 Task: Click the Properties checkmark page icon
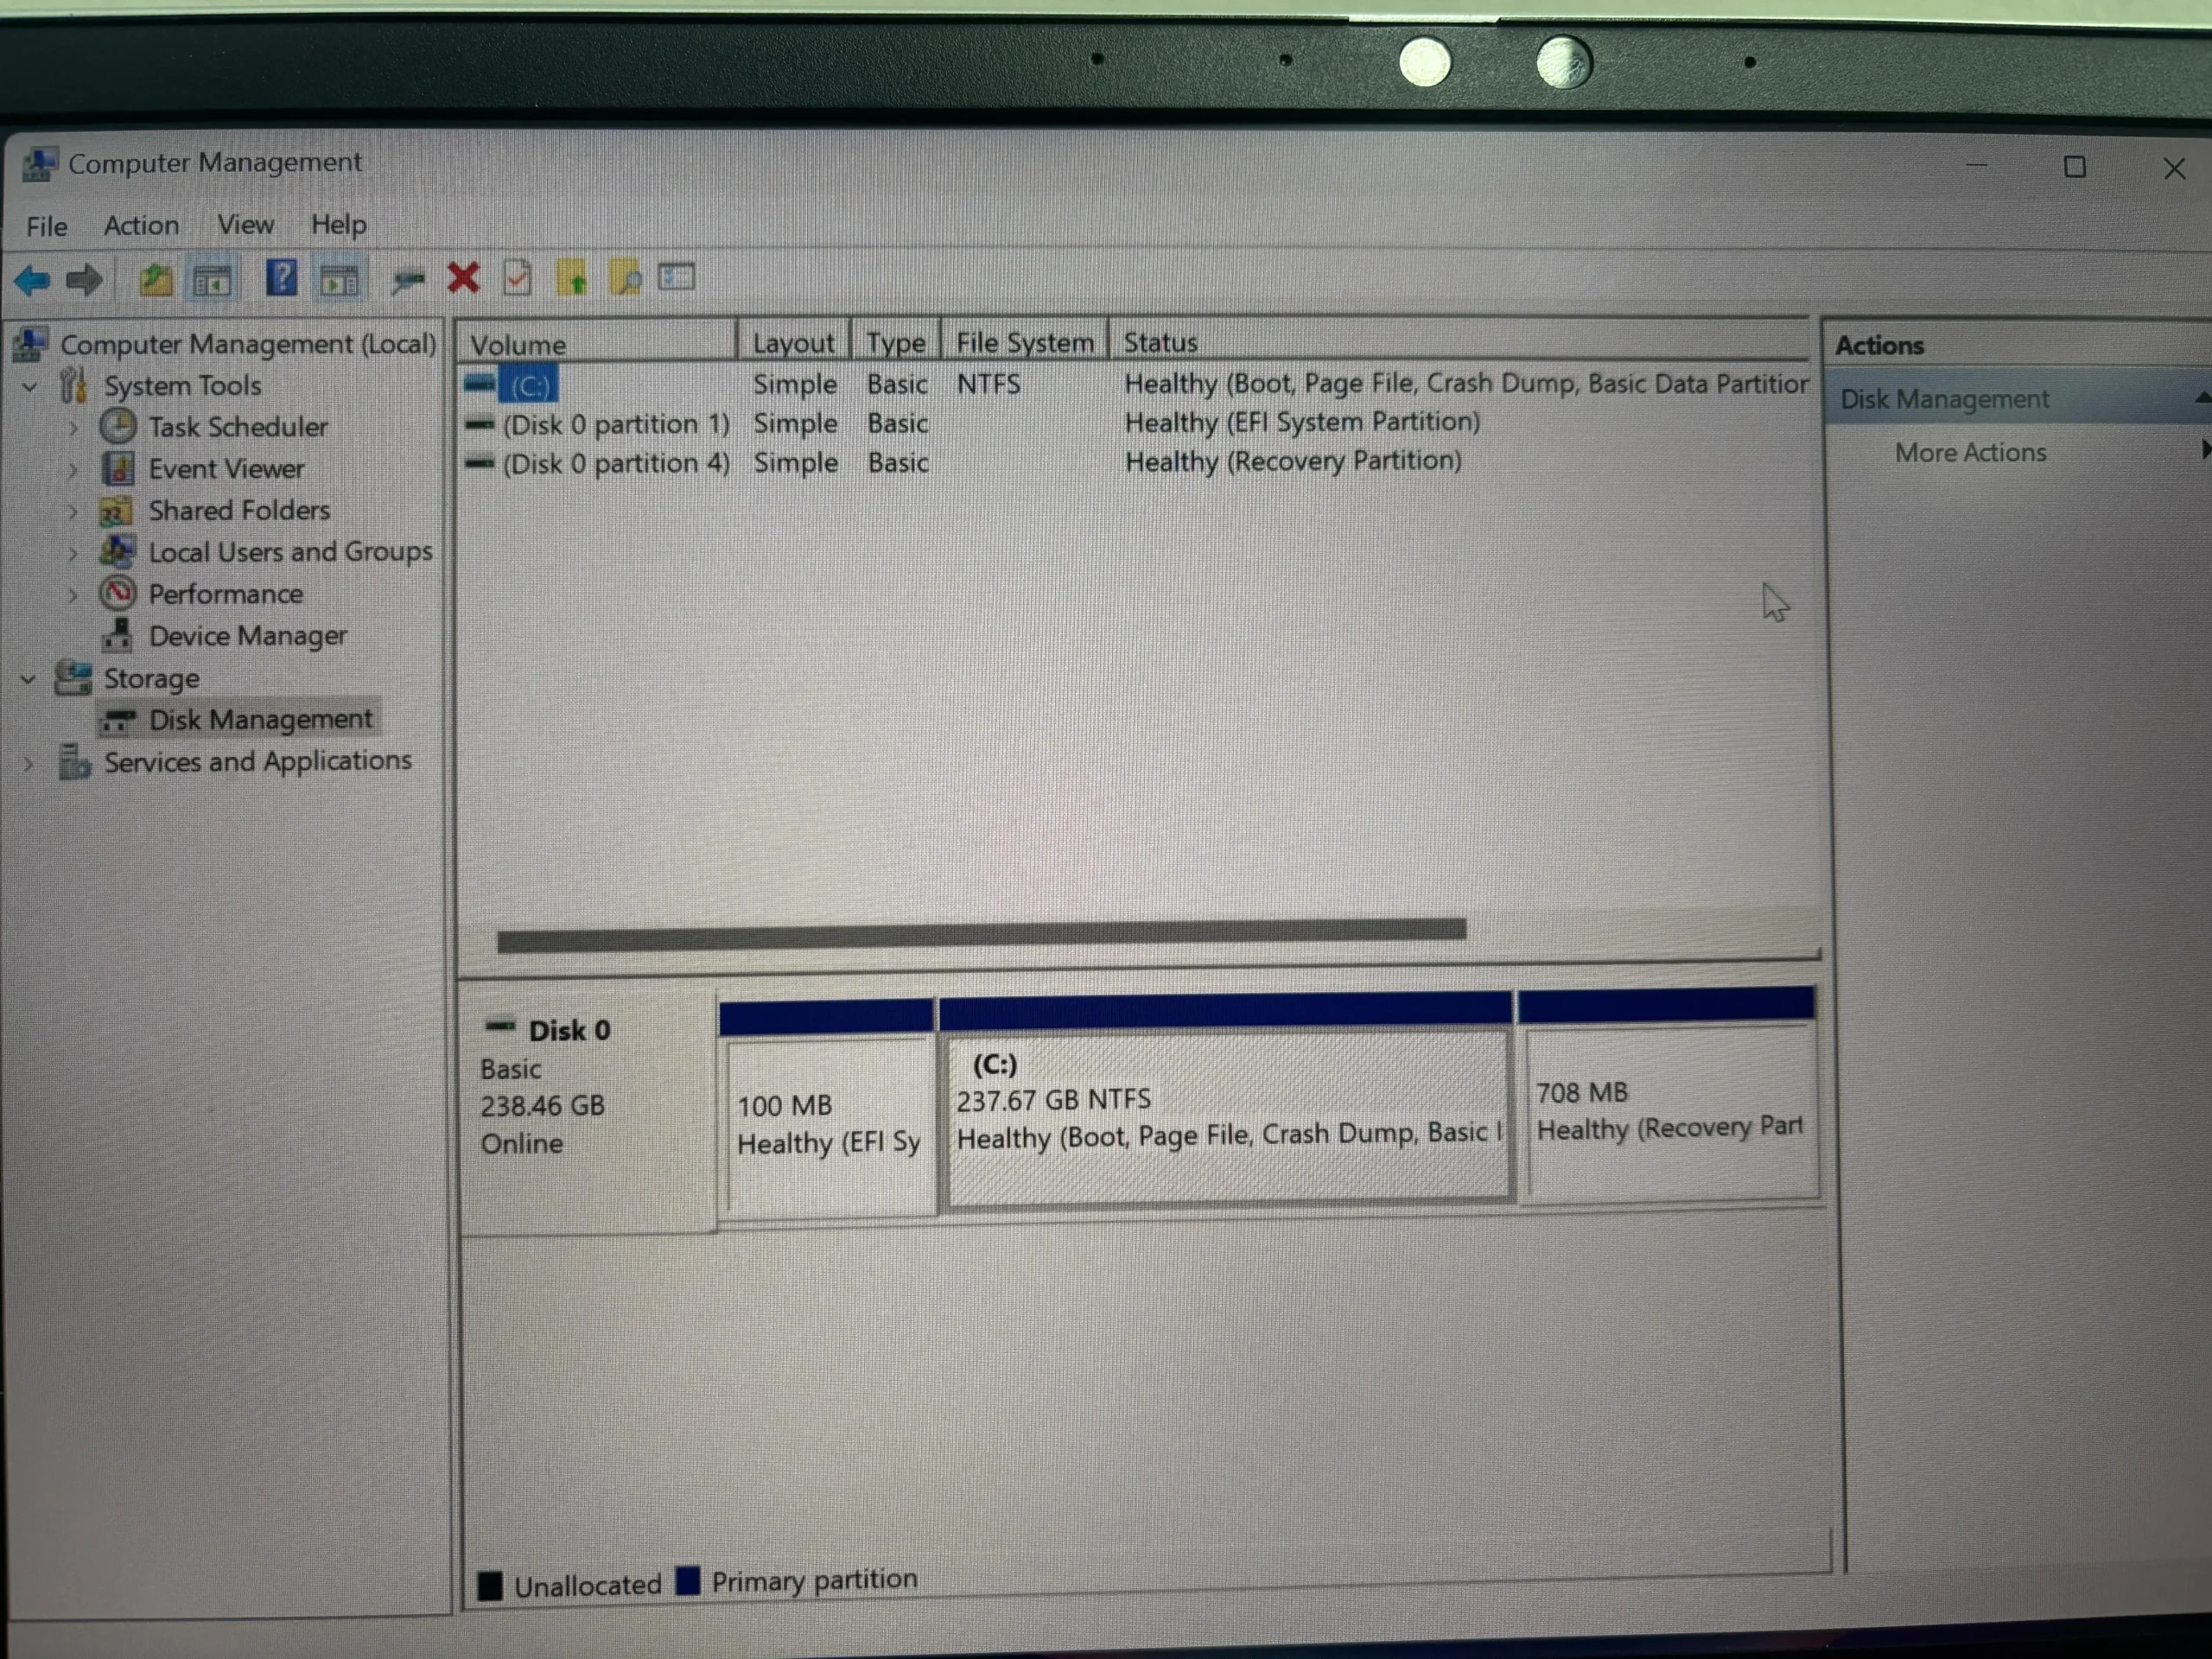517,278
